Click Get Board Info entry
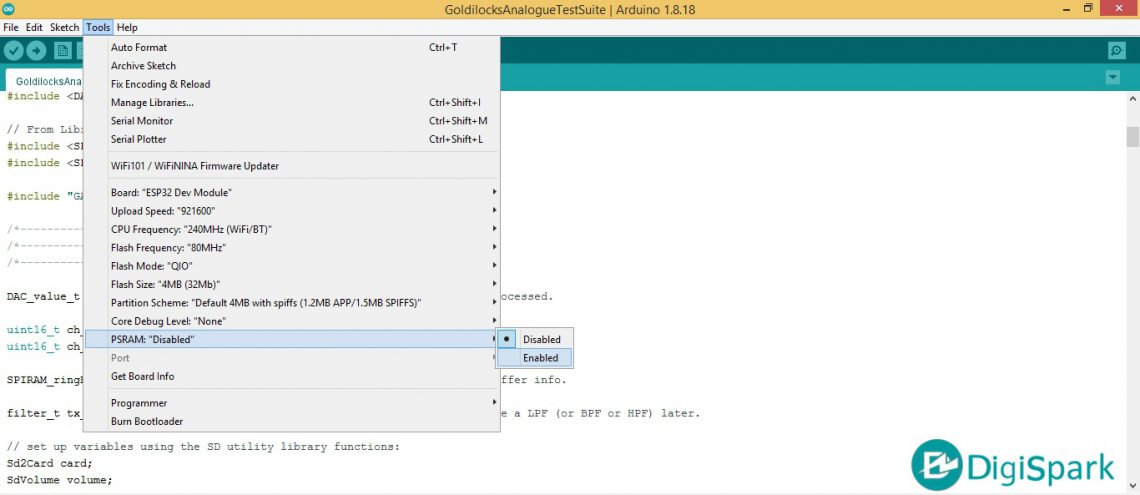 coord(142,376)
